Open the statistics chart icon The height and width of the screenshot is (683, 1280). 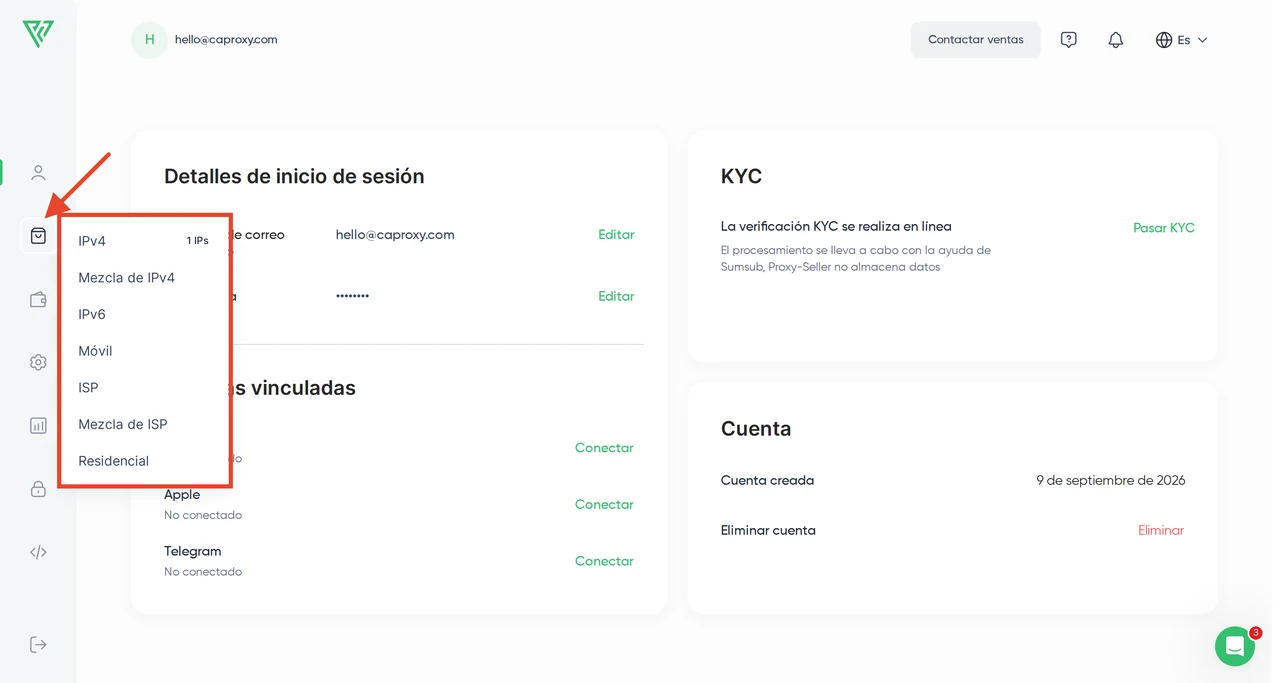[38, 425]
